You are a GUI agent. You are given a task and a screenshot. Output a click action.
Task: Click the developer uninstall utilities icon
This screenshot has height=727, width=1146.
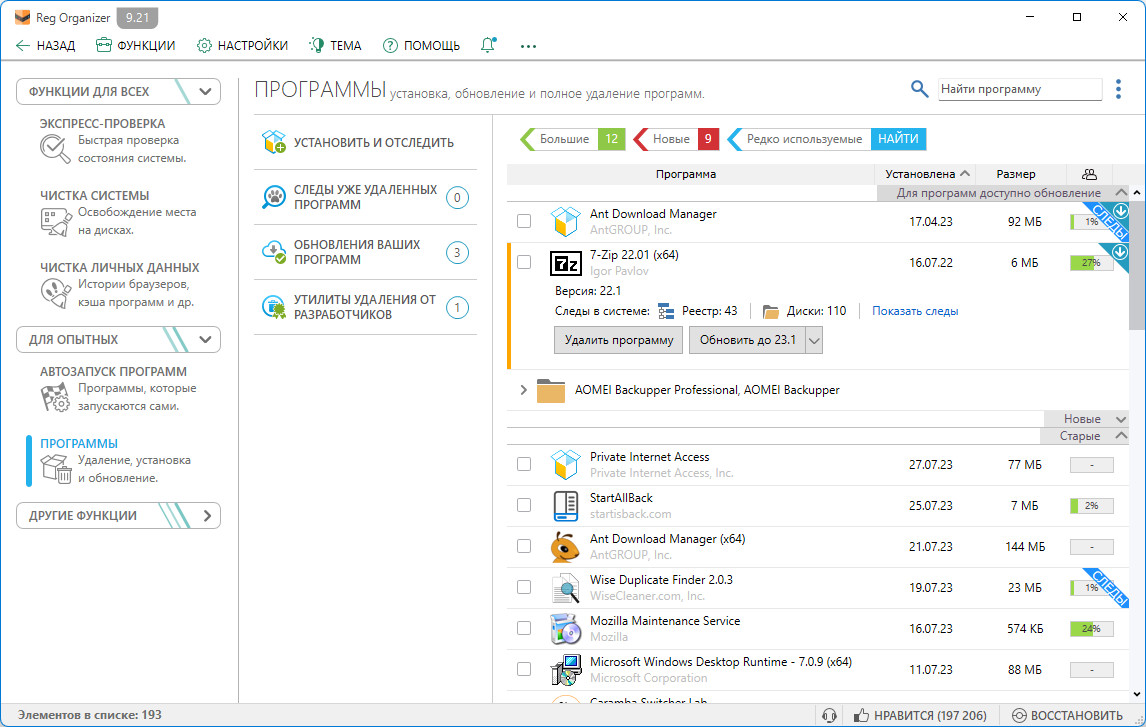point(274,307)
